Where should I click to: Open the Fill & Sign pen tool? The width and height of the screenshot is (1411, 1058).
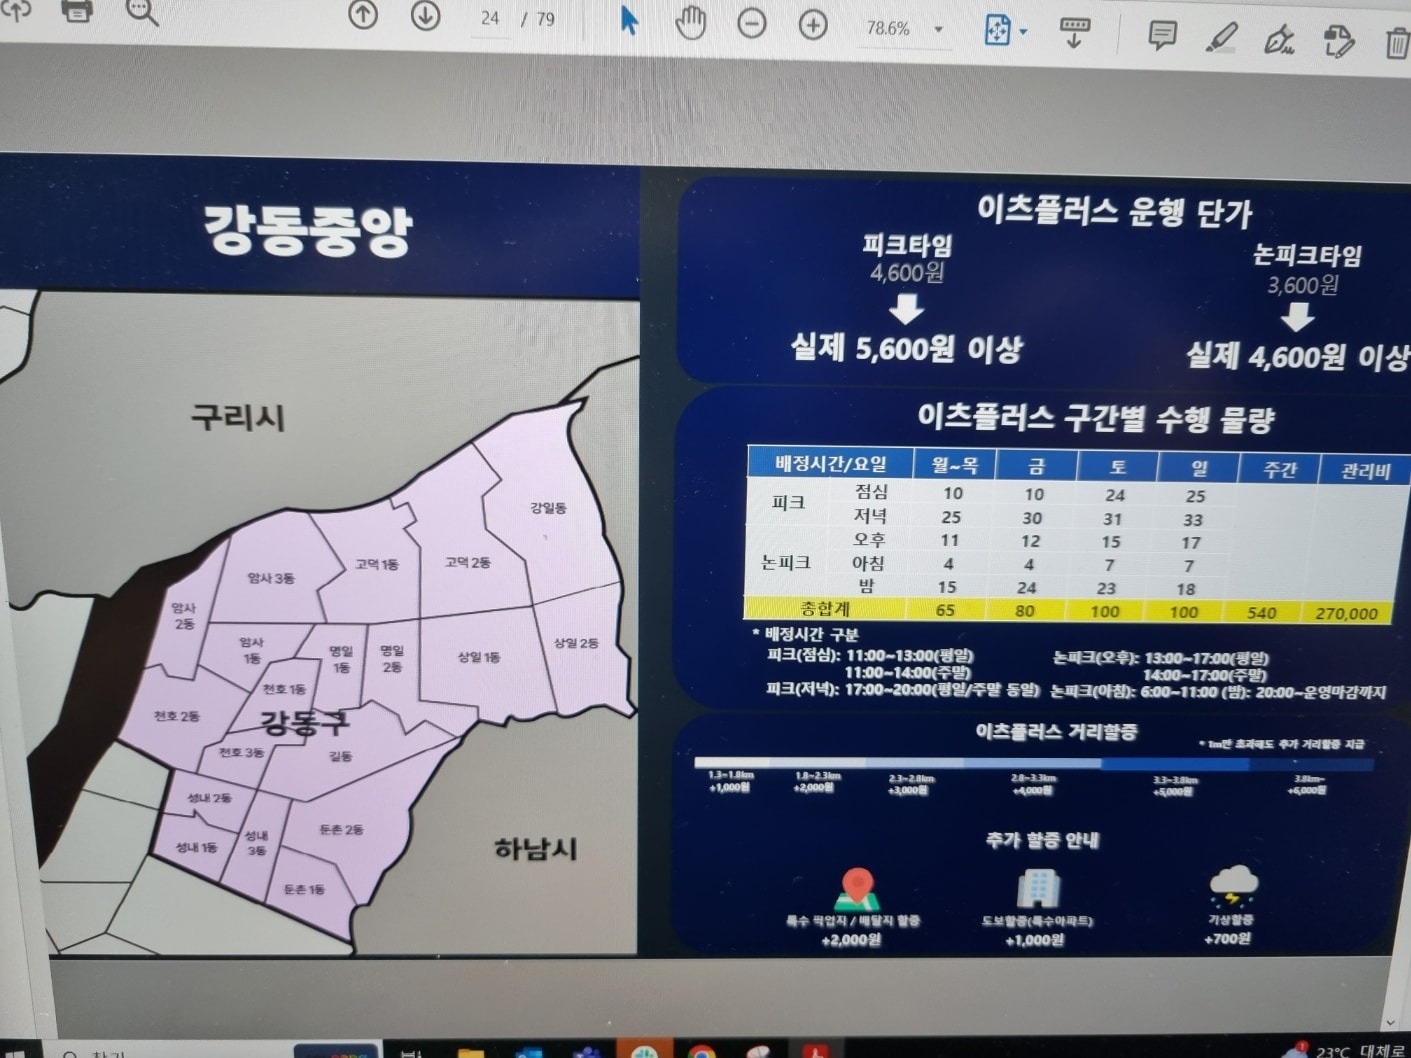(x=1281, y=33)
